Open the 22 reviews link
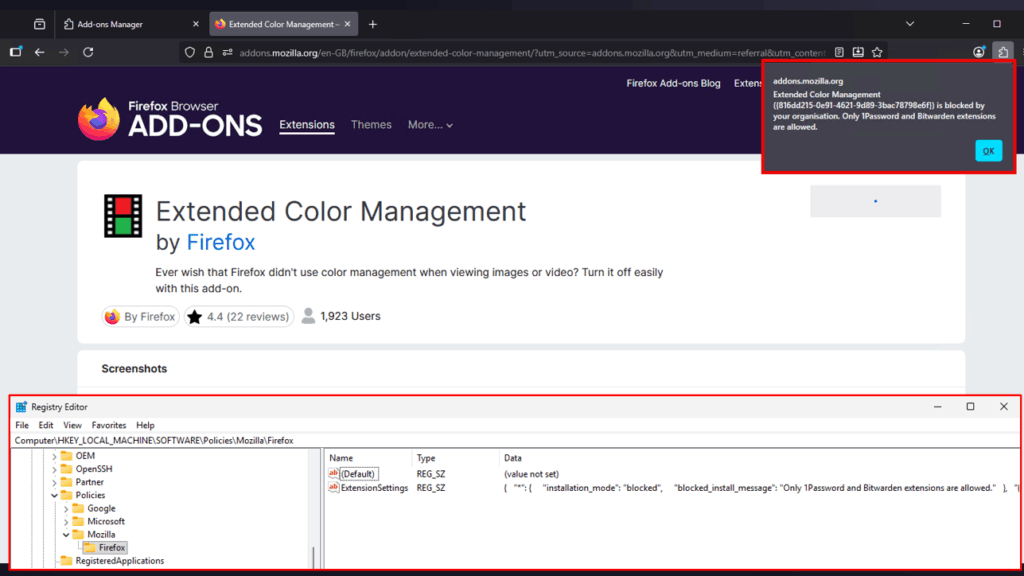 click(x=256, y=317)
